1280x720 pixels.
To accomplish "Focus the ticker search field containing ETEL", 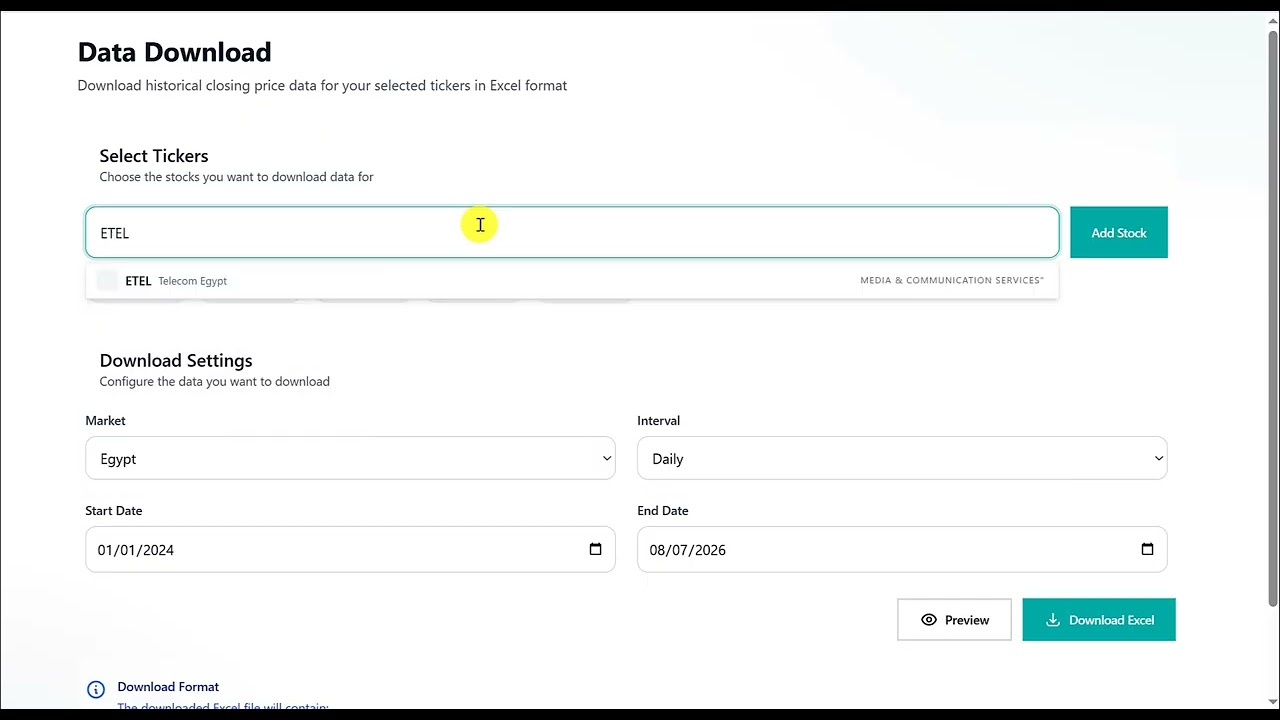I will (x=572, y=232).
